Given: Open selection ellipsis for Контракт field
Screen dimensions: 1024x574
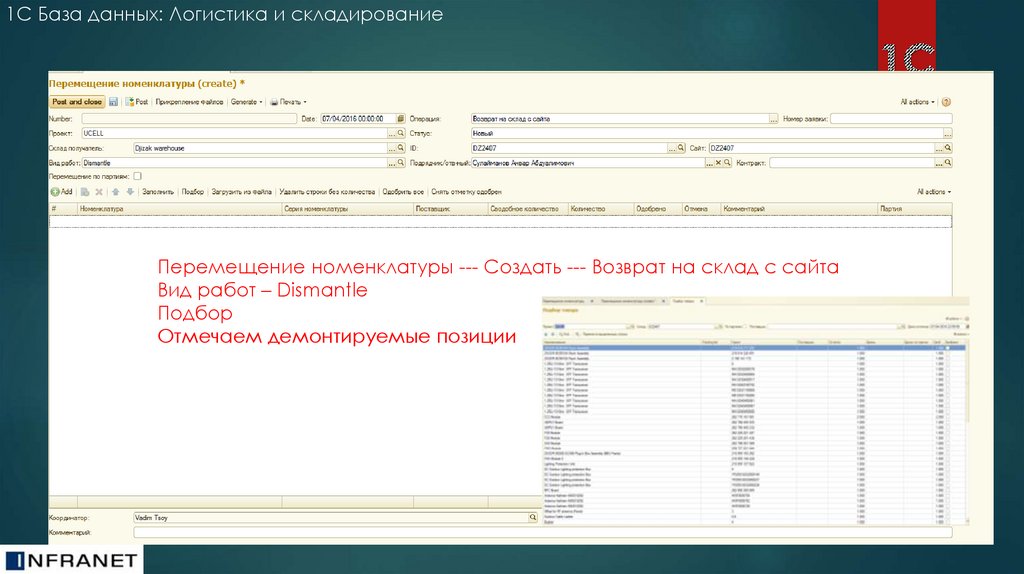Looking at the screenshot, I should pos(938,163).
